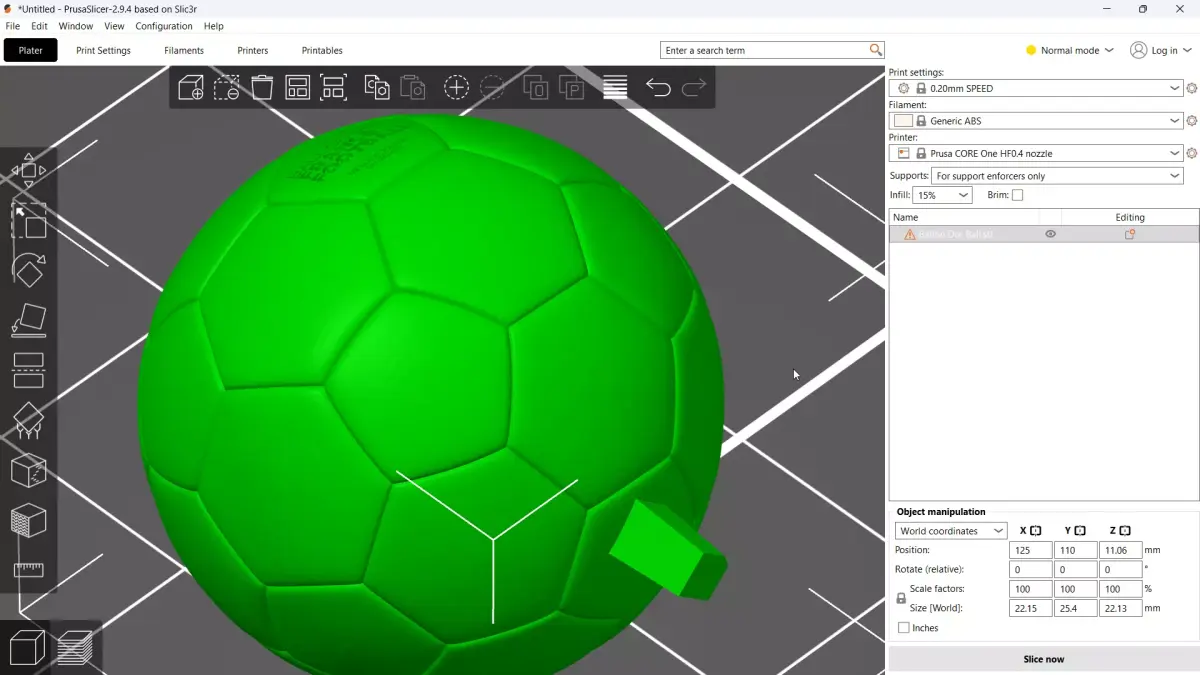Select the Plater tab
Viewport: 1200px width, 675px height.
tap(31, 50)
